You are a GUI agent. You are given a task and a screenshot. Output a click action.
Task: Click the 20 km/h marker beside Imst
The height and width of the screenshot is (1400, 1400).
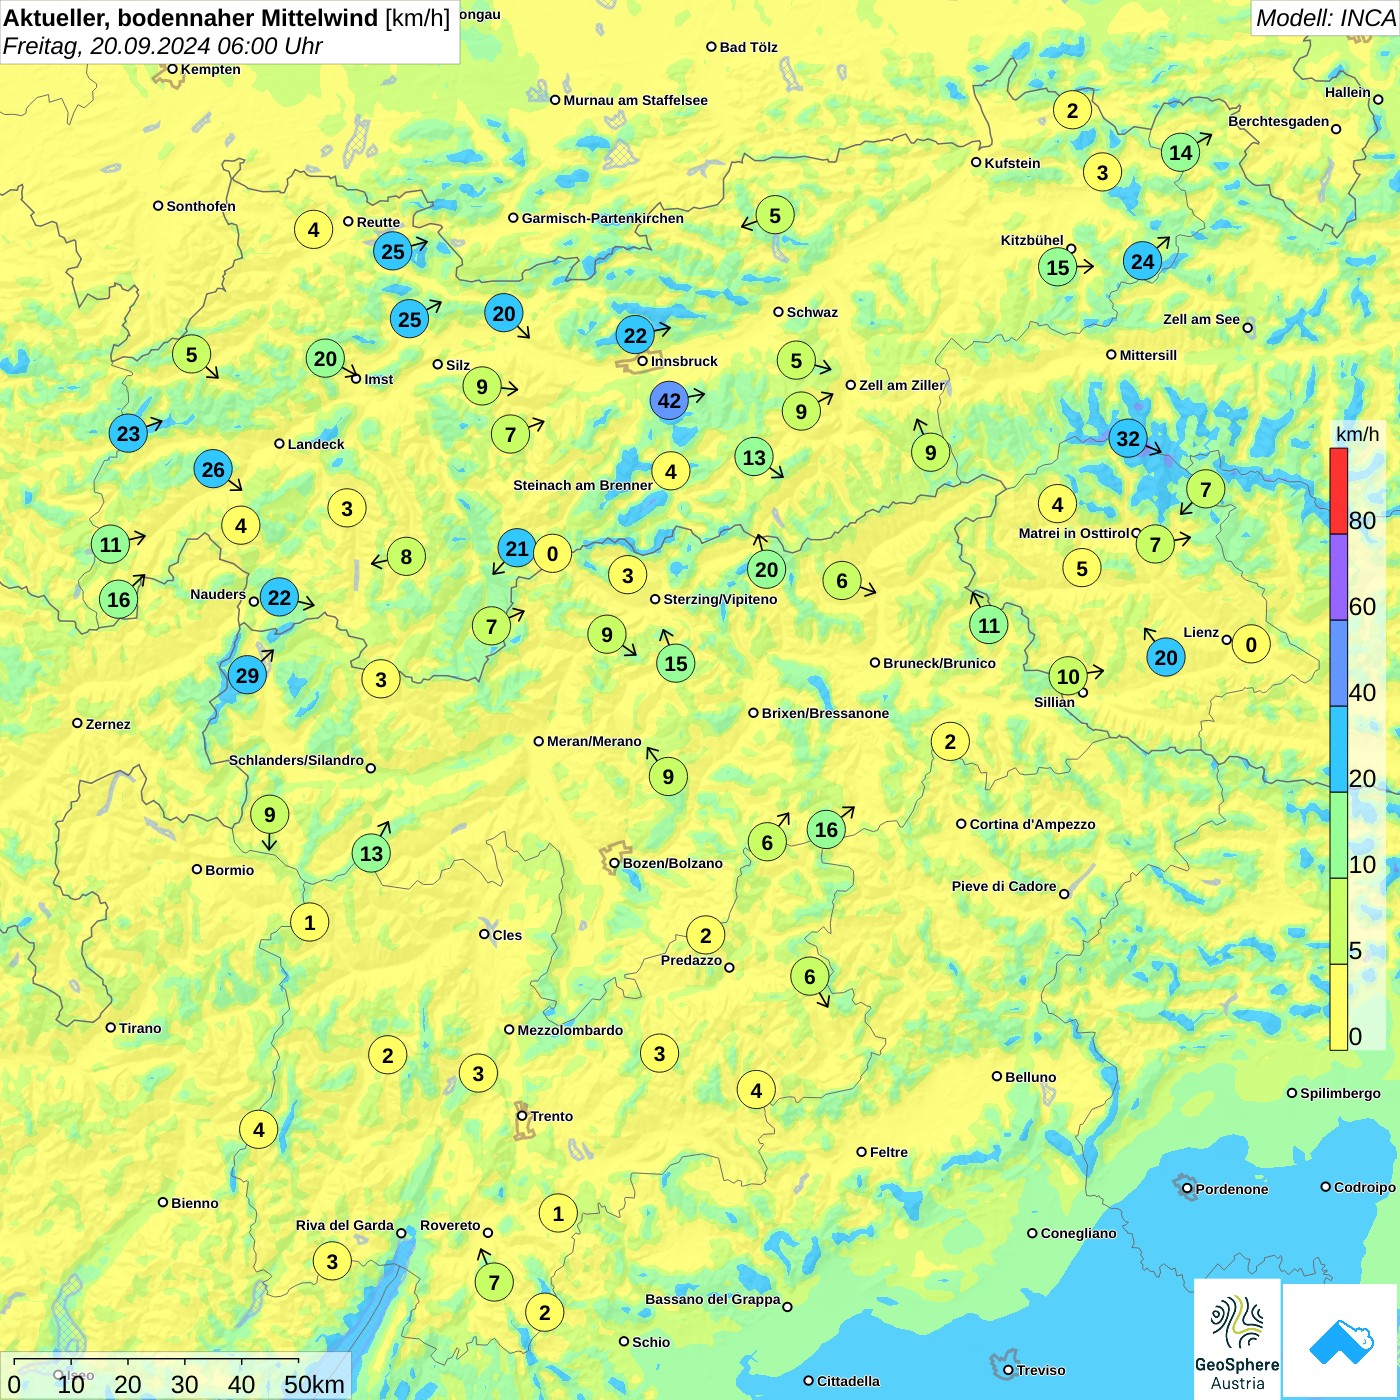pos(325,358)
